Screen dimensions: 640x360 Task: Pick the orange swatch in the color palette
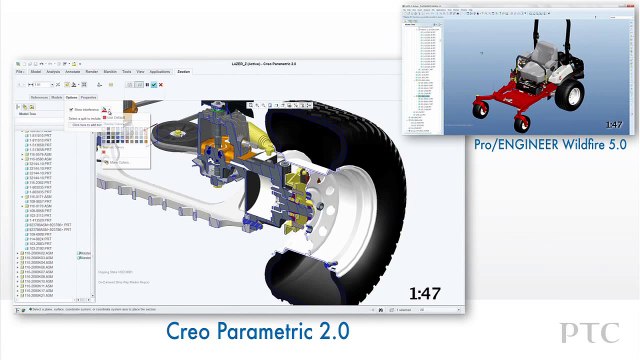(146, 142)
